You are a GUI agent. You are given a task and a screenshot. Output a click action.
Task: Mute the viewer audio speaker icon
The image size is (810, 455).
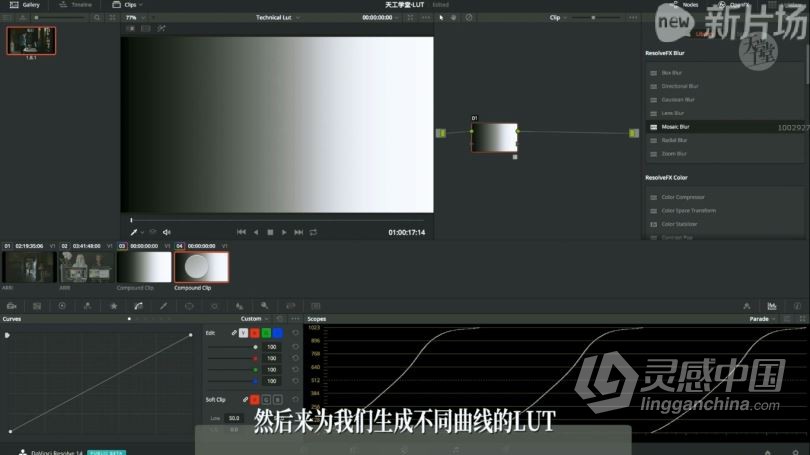click(x=166, y=232)
